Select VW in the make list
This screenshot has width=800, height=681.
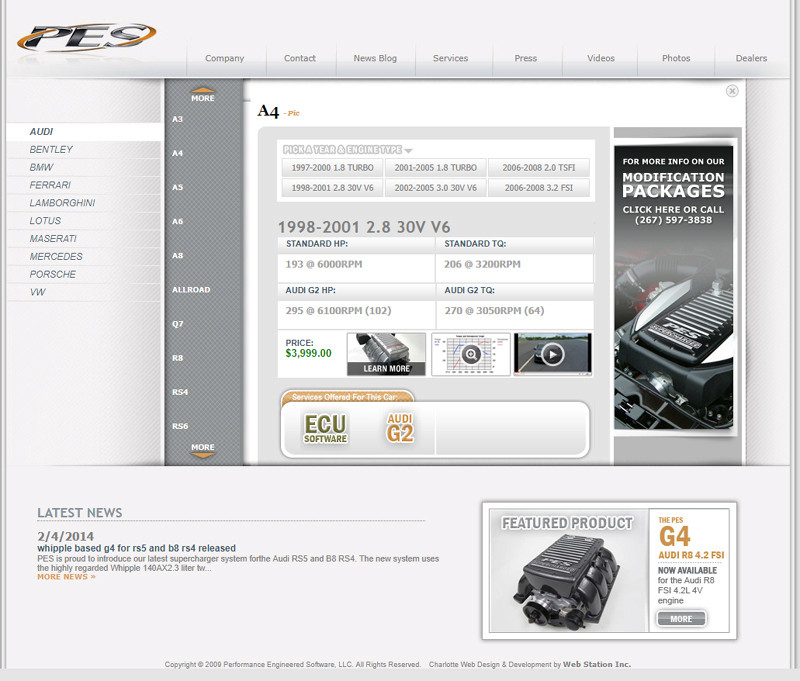click(84, 292)
